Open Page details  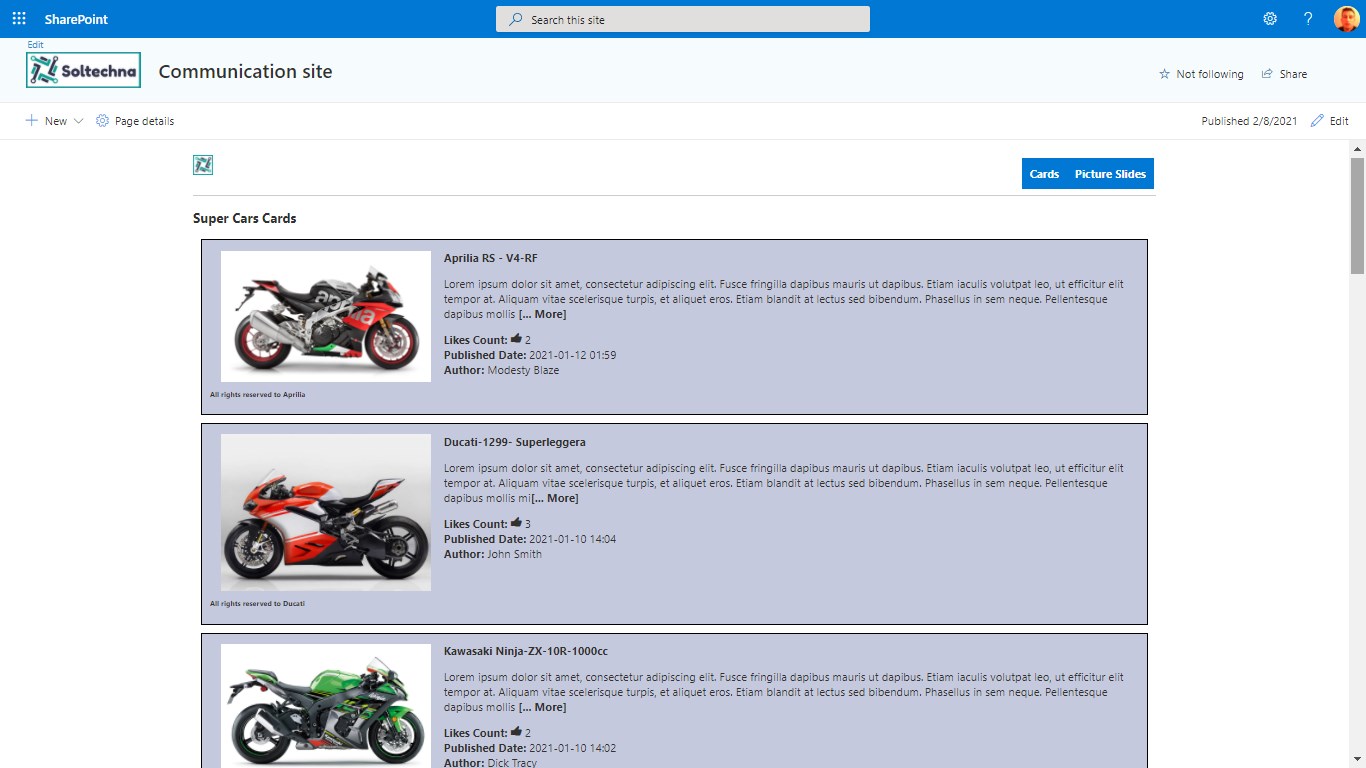135,121
